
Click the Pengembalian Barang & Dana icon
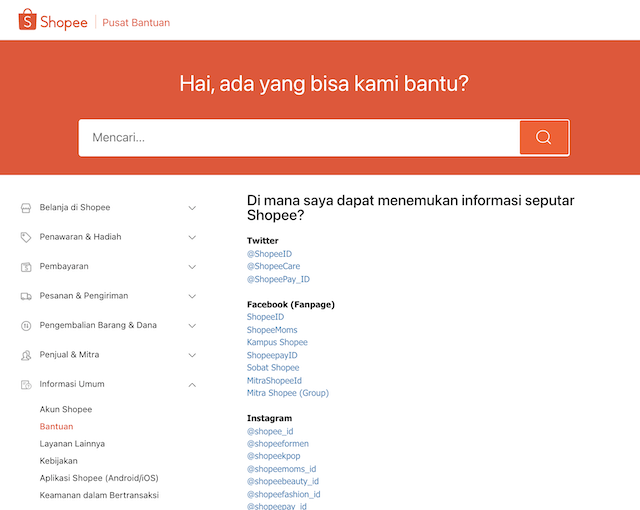click(x=26, y=326)
